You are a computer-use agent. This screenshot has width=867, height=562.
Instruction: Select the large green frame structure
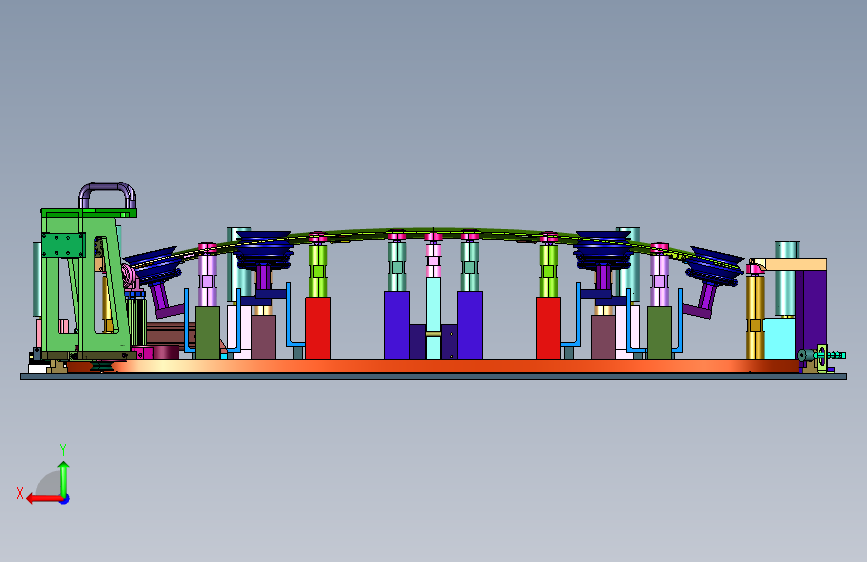coord(86,283)
